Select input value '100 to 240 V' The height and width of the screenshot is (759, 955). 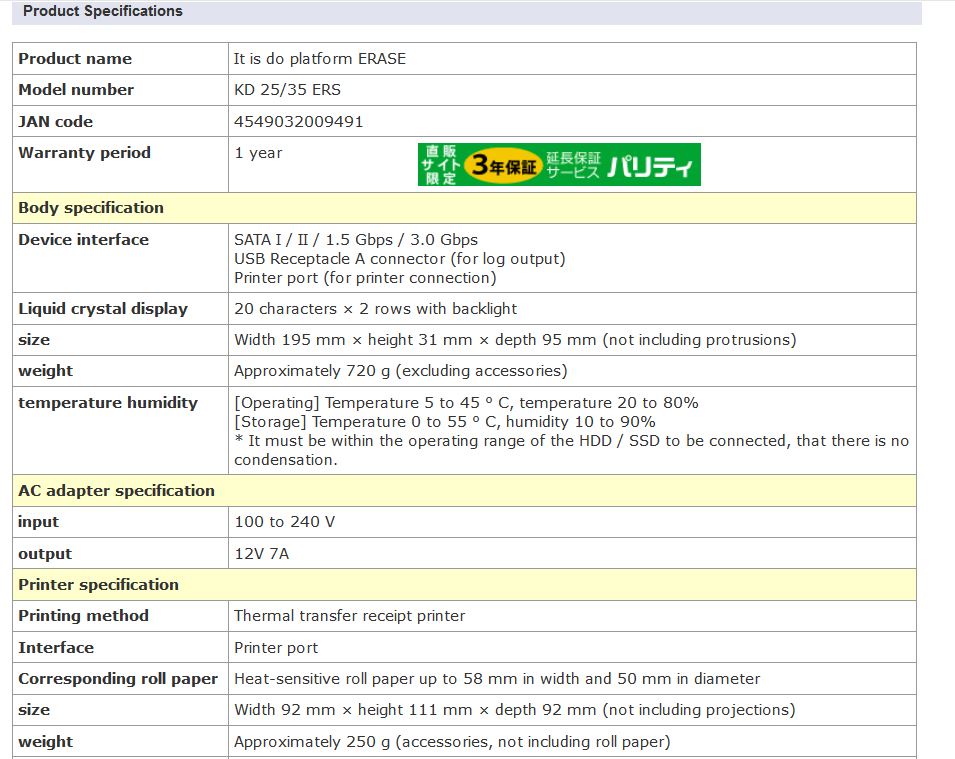284,522
